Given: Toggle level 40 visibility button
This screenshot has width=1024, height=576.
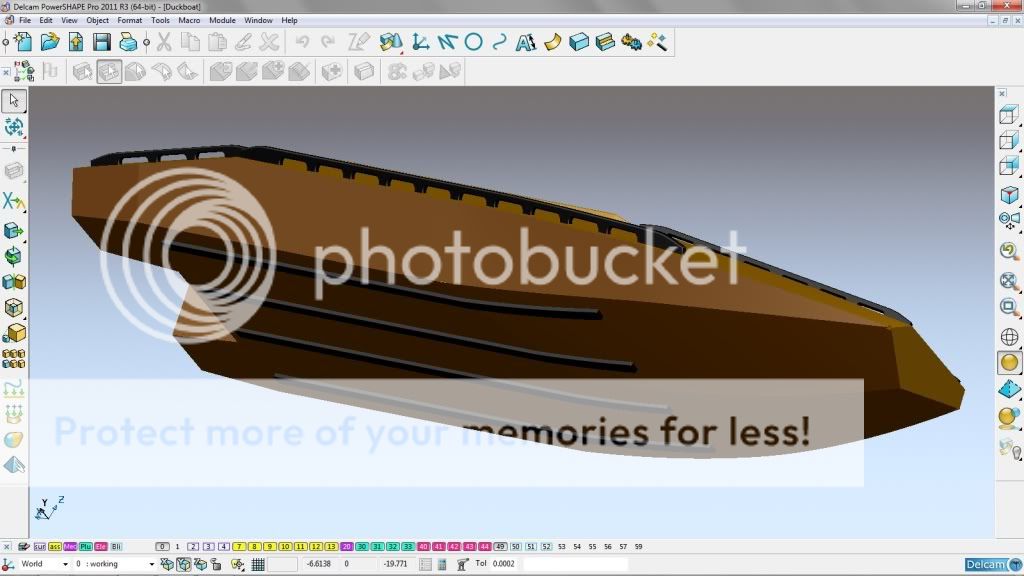Looking at the screenshot, I should click(x=423, y=547).
